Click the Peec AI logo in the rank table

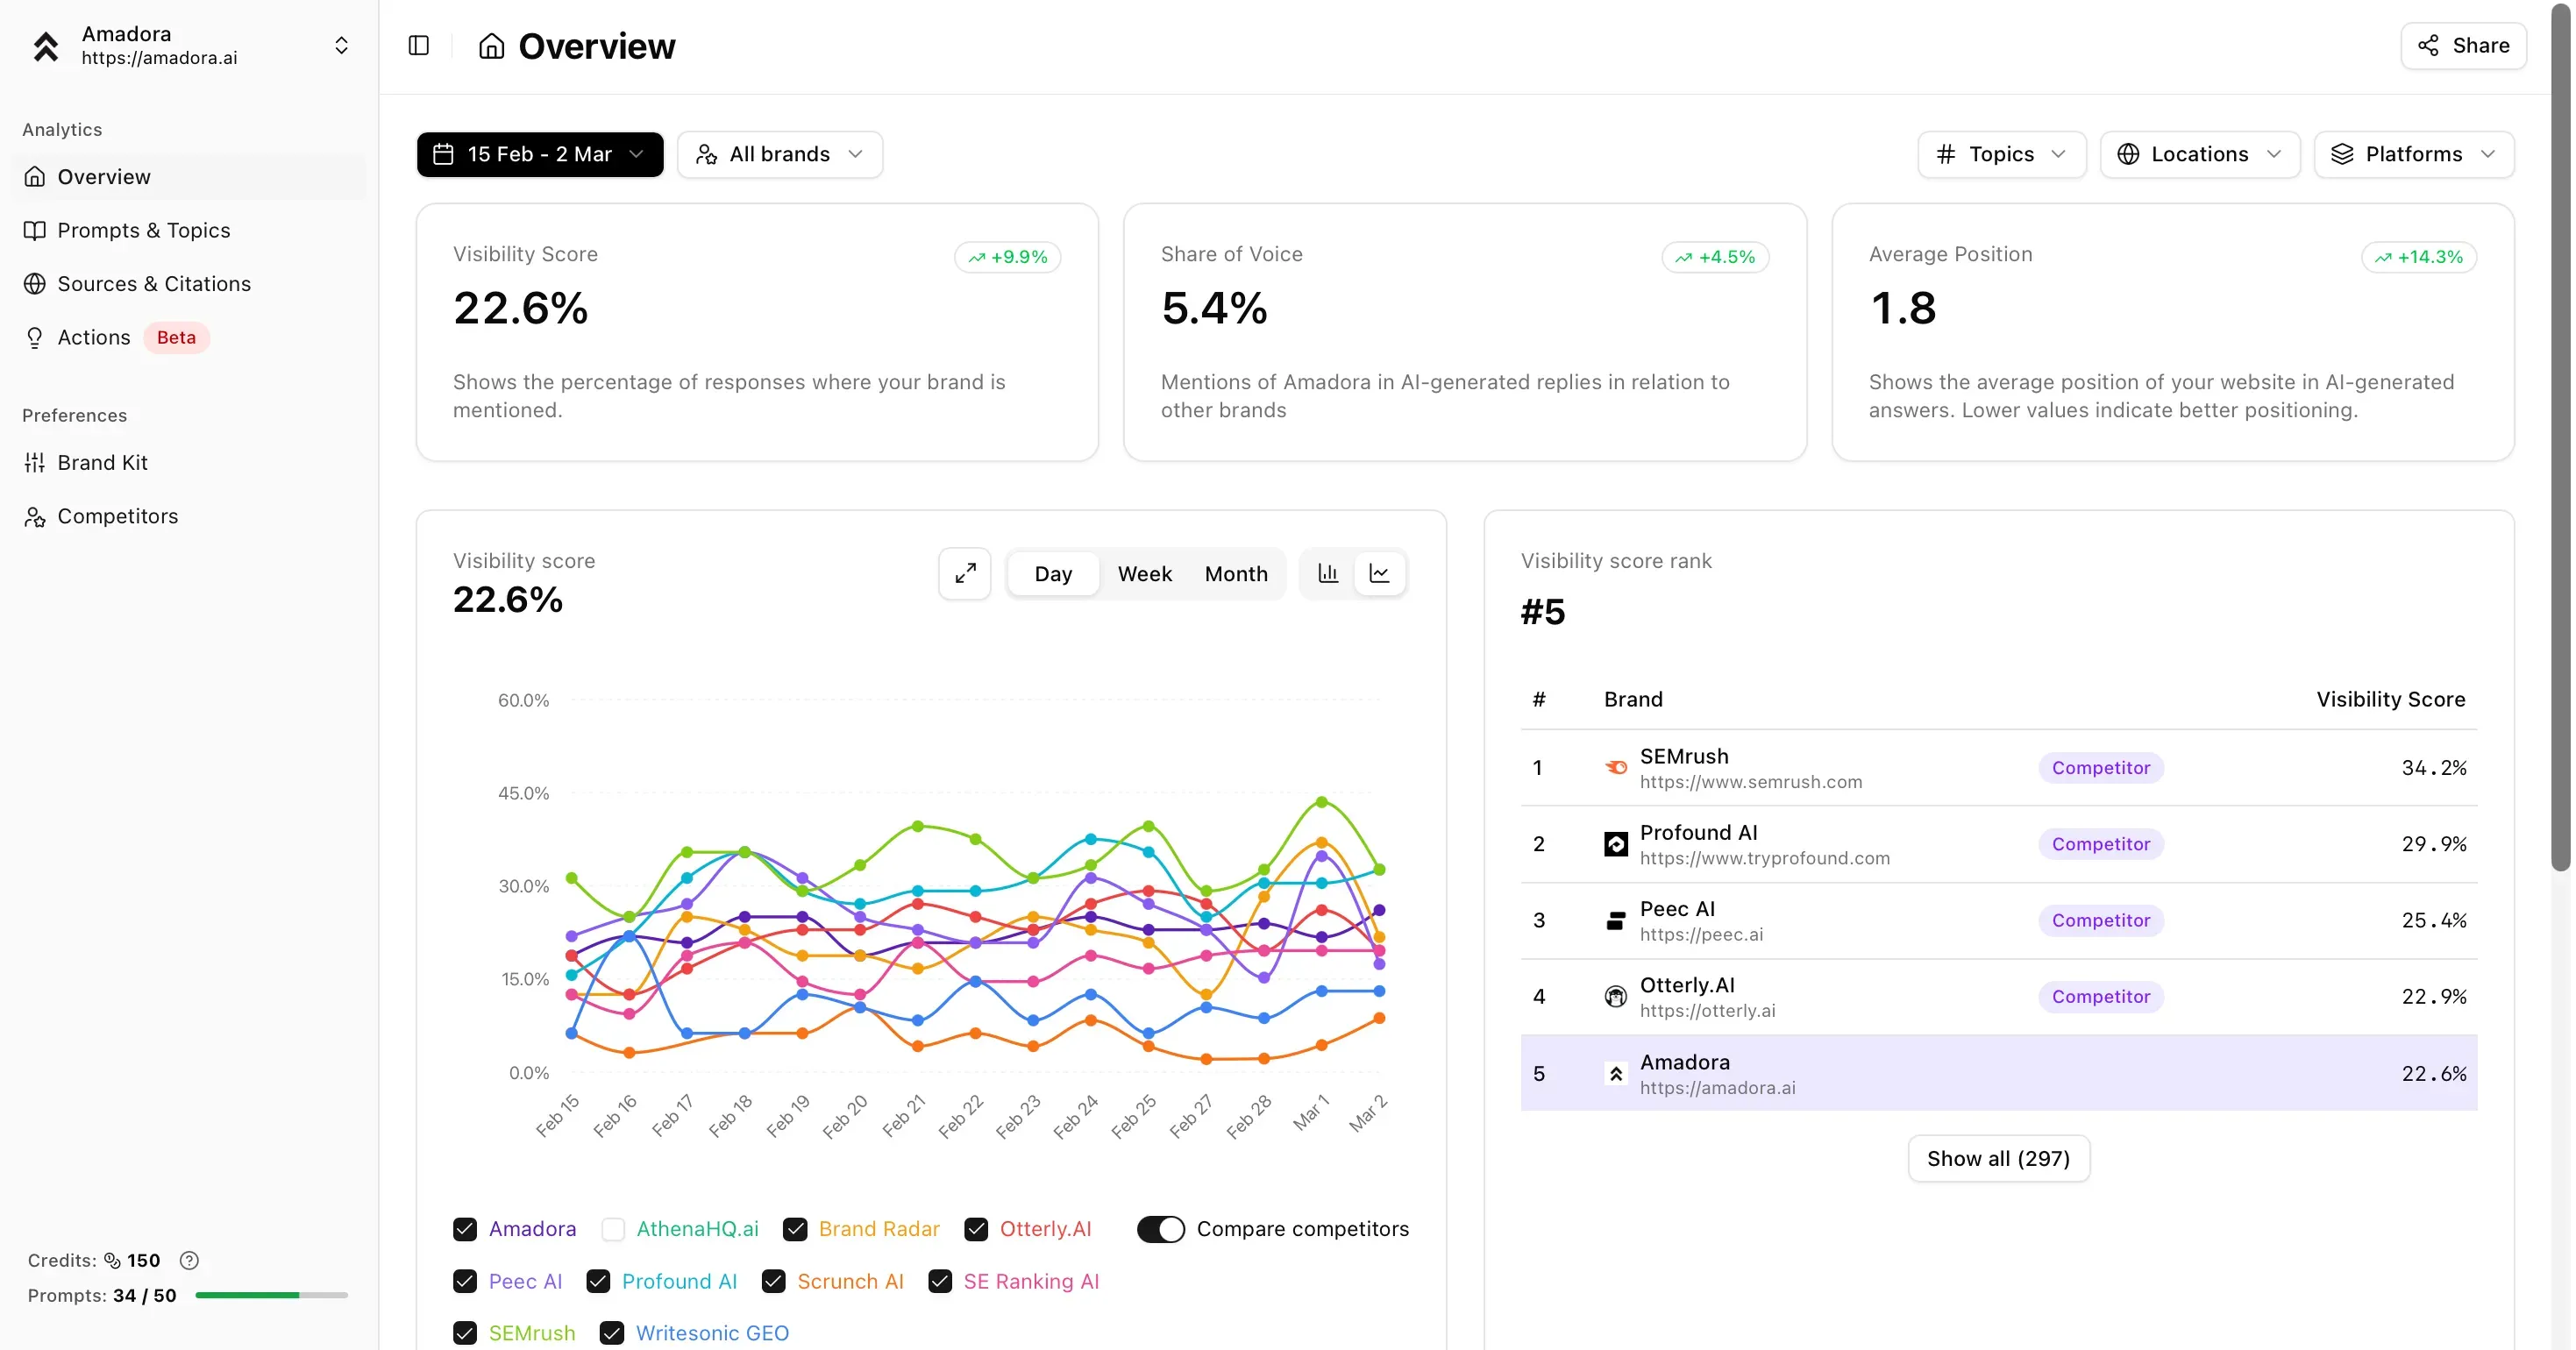click(1616, 921)
